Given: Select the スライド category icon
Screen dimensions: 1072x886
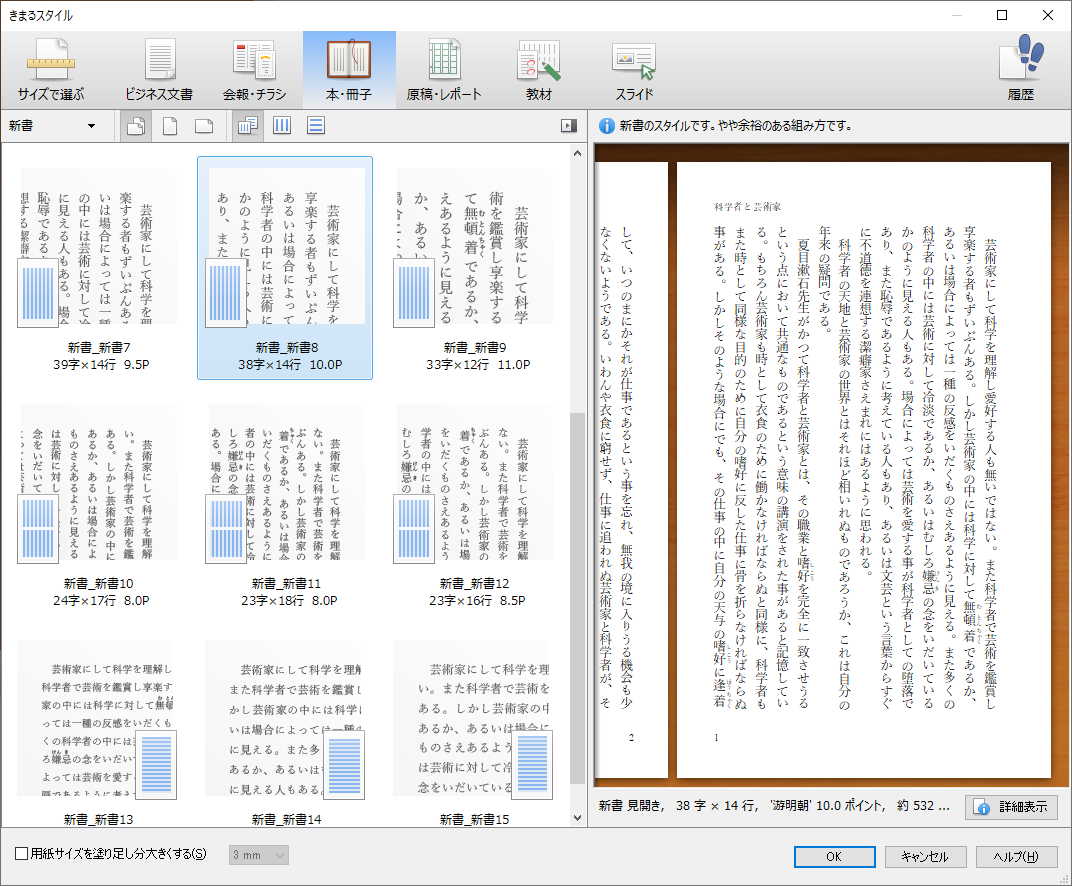Looking at the screenshot, I should pos(632,66).
